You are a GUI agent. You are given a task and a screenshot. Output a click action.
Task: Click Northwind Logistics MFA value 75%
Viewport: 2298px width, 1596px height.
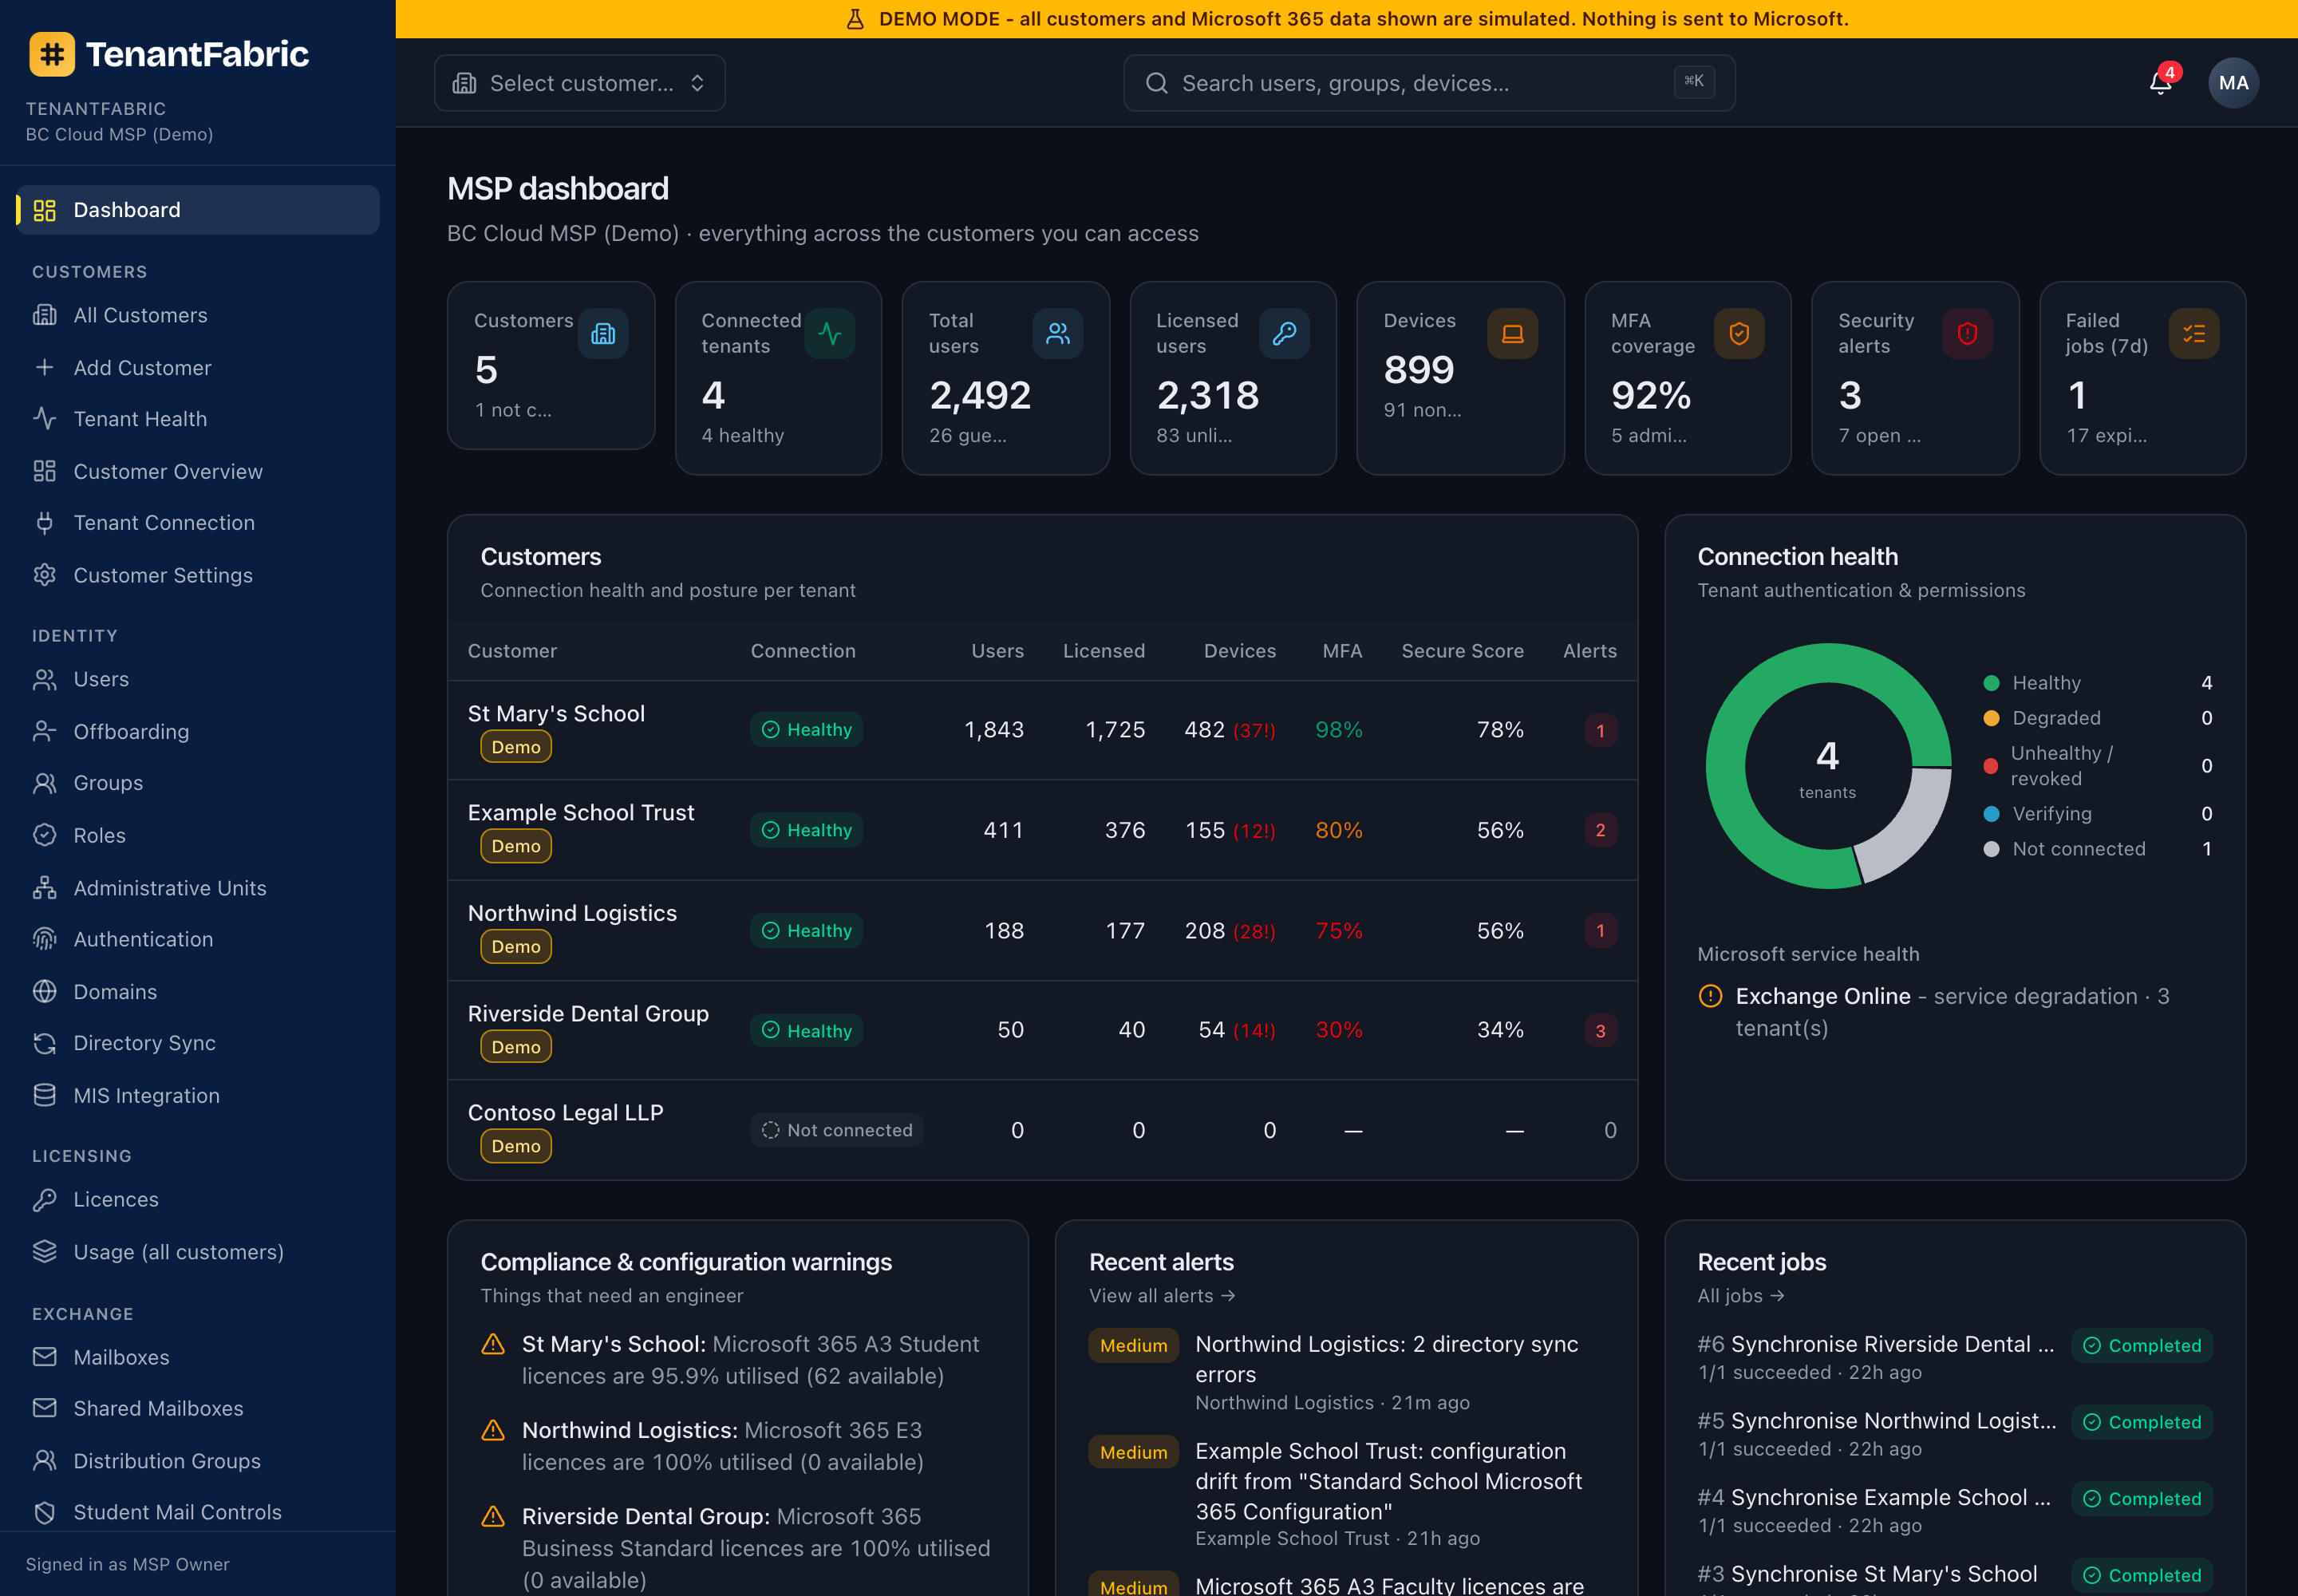coord(1339,931)
